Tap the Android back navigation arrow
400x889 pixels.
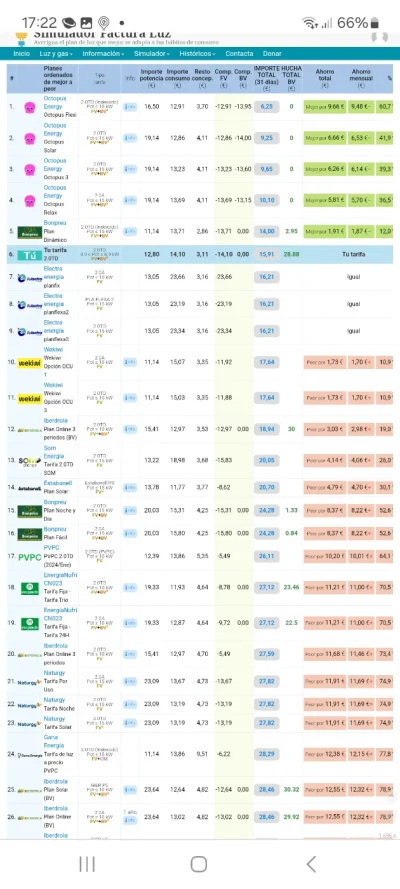coord(310,864)
